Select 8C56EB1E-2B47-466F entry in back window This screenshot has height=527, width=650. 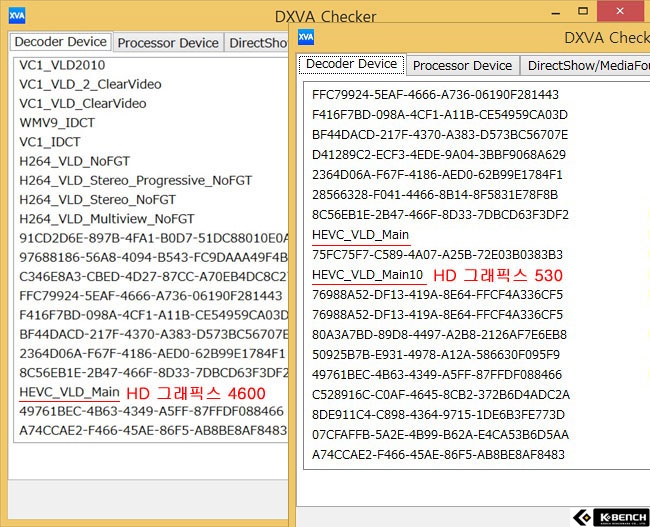point(154,372)
